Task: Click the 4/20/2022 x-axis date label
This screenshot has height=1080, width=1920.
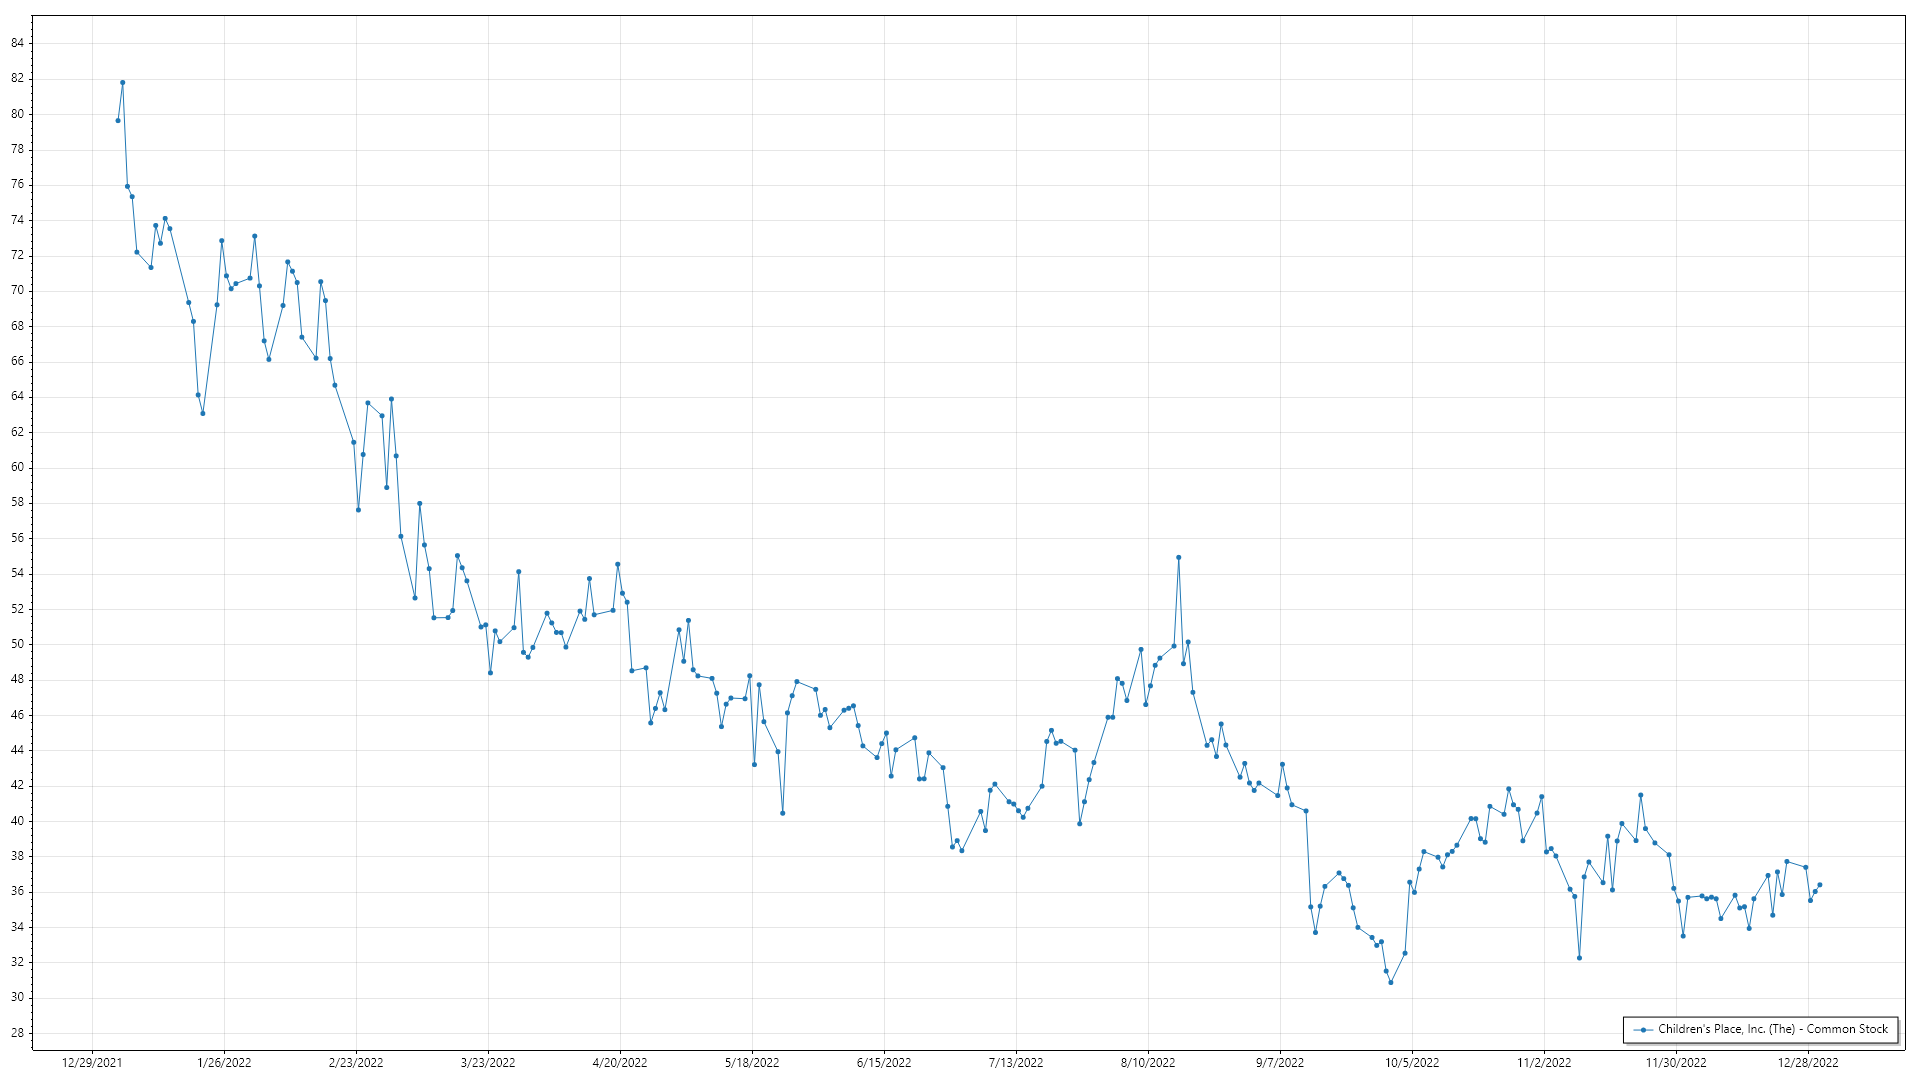Action: tap(620, 1062)
